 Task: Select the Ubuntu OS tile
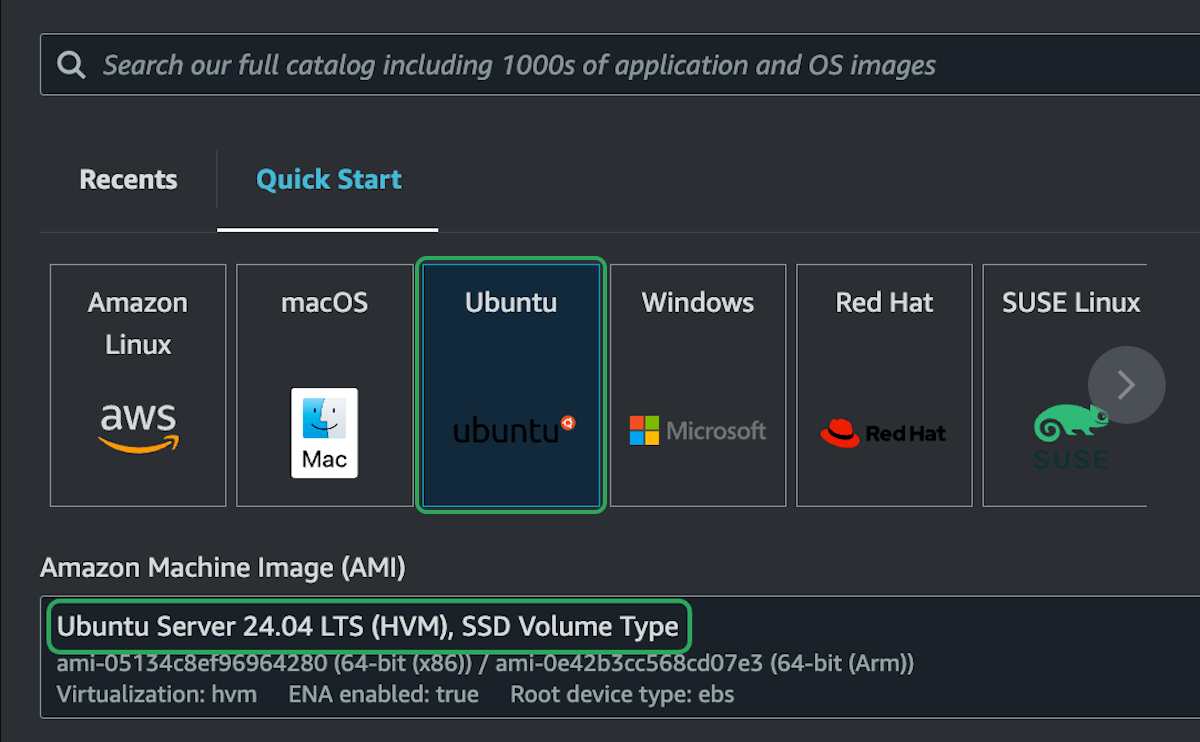511,385
